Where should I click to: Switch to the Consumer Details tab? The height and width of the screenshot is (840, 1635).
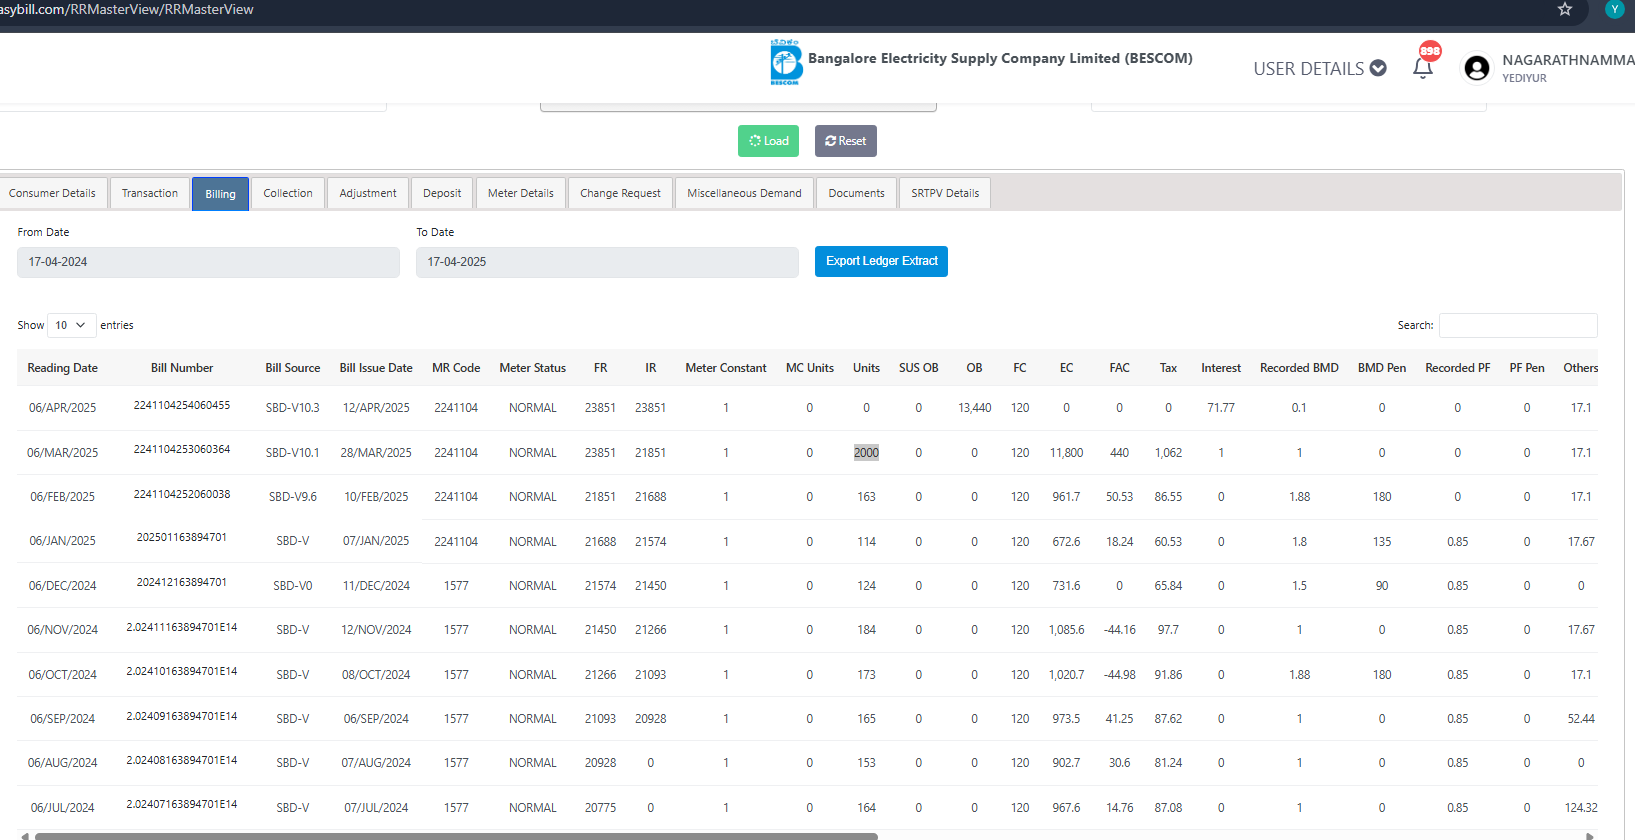point(52,193)
